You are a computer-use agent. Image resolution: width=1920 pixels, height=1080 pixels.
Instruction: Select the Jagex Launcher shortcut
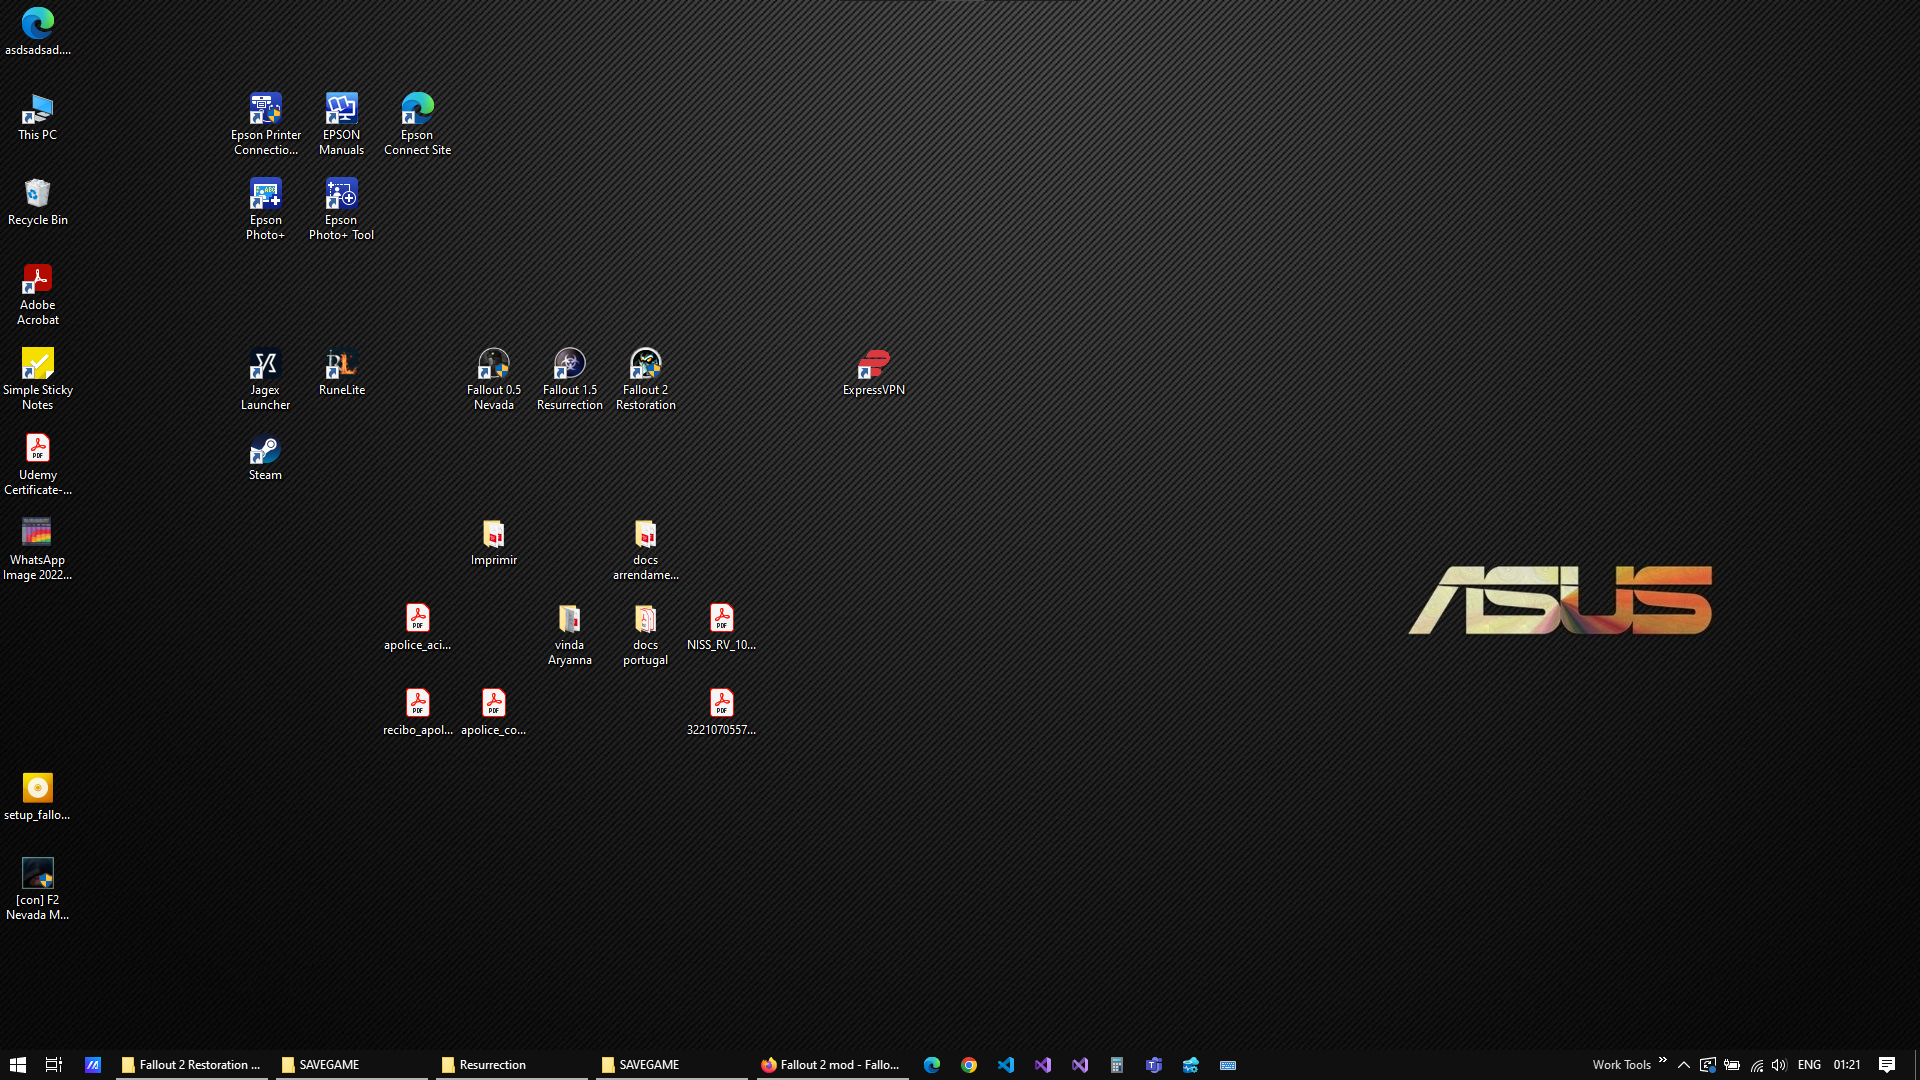tap(265, 379)
